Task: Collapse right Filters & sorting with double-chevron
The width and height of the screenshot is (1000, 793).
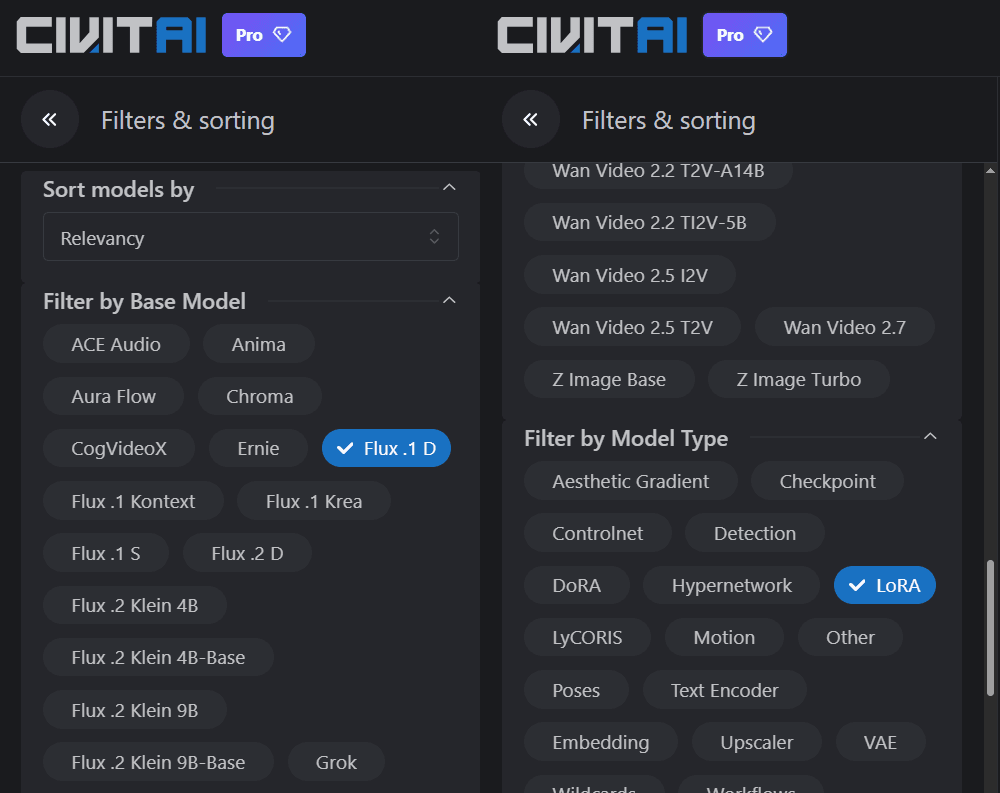Action: [531, 119]
